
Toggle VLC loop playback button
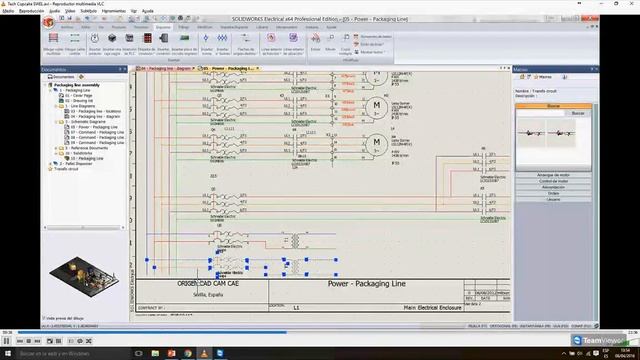80,341
